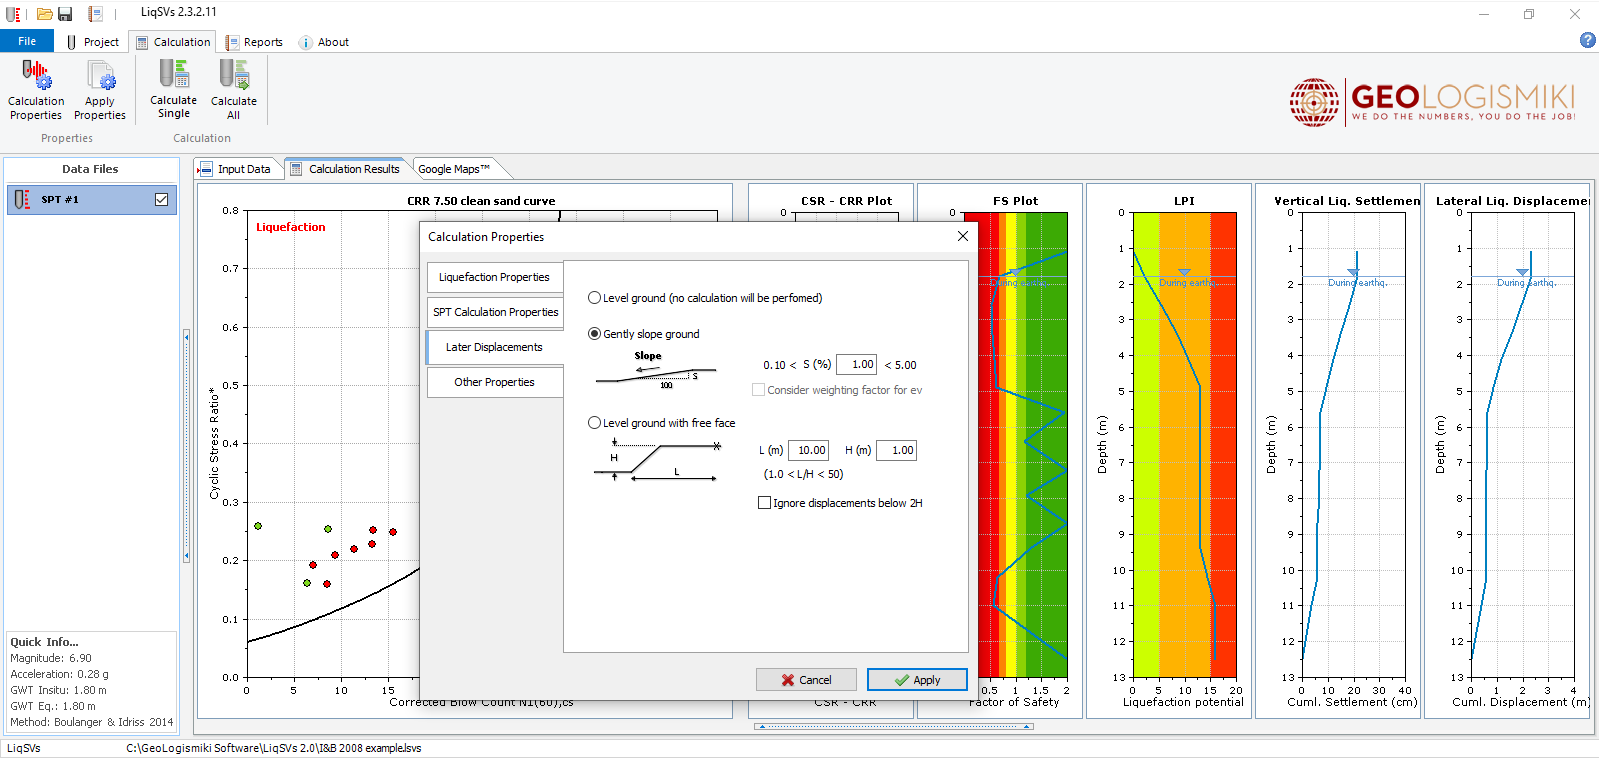The image size is (1599, 758).
Task: Open the Google Maps tab
Action: tap(453, 169)
